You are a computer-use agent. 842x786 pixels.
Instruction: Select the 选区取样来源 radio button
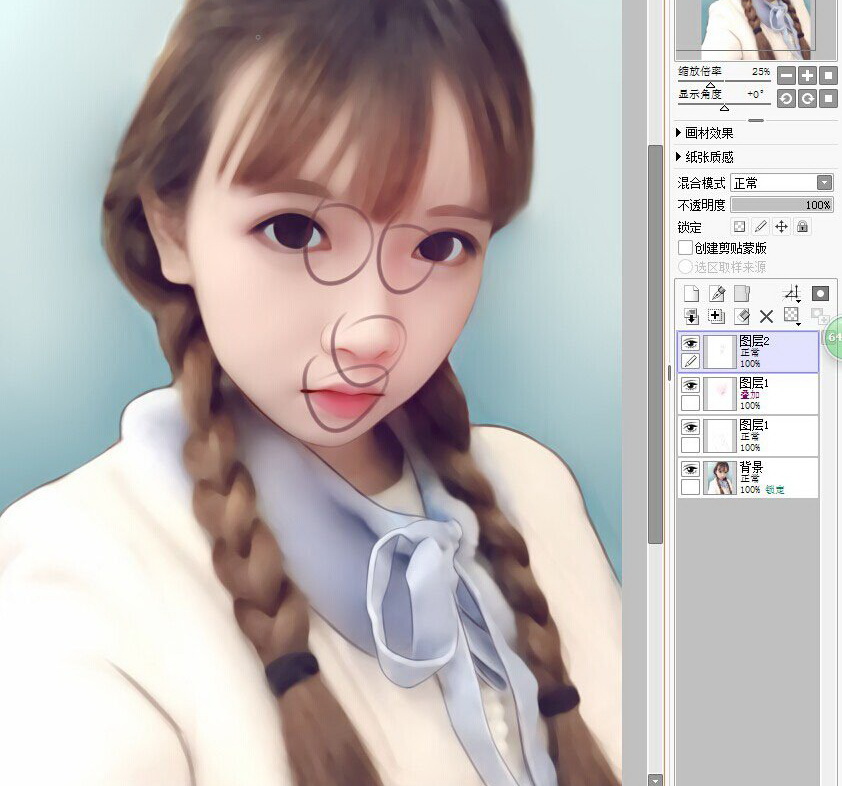[x=685, y=267]
